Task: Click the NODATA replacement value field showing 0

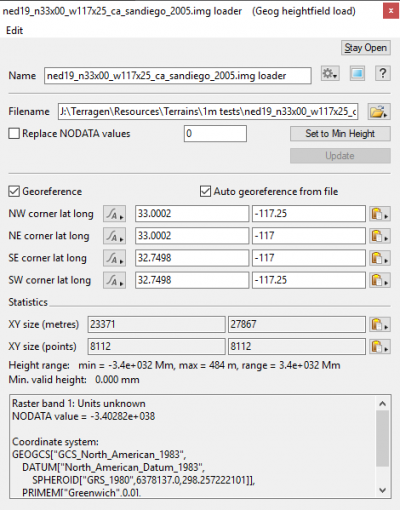Action: (215, 134)
